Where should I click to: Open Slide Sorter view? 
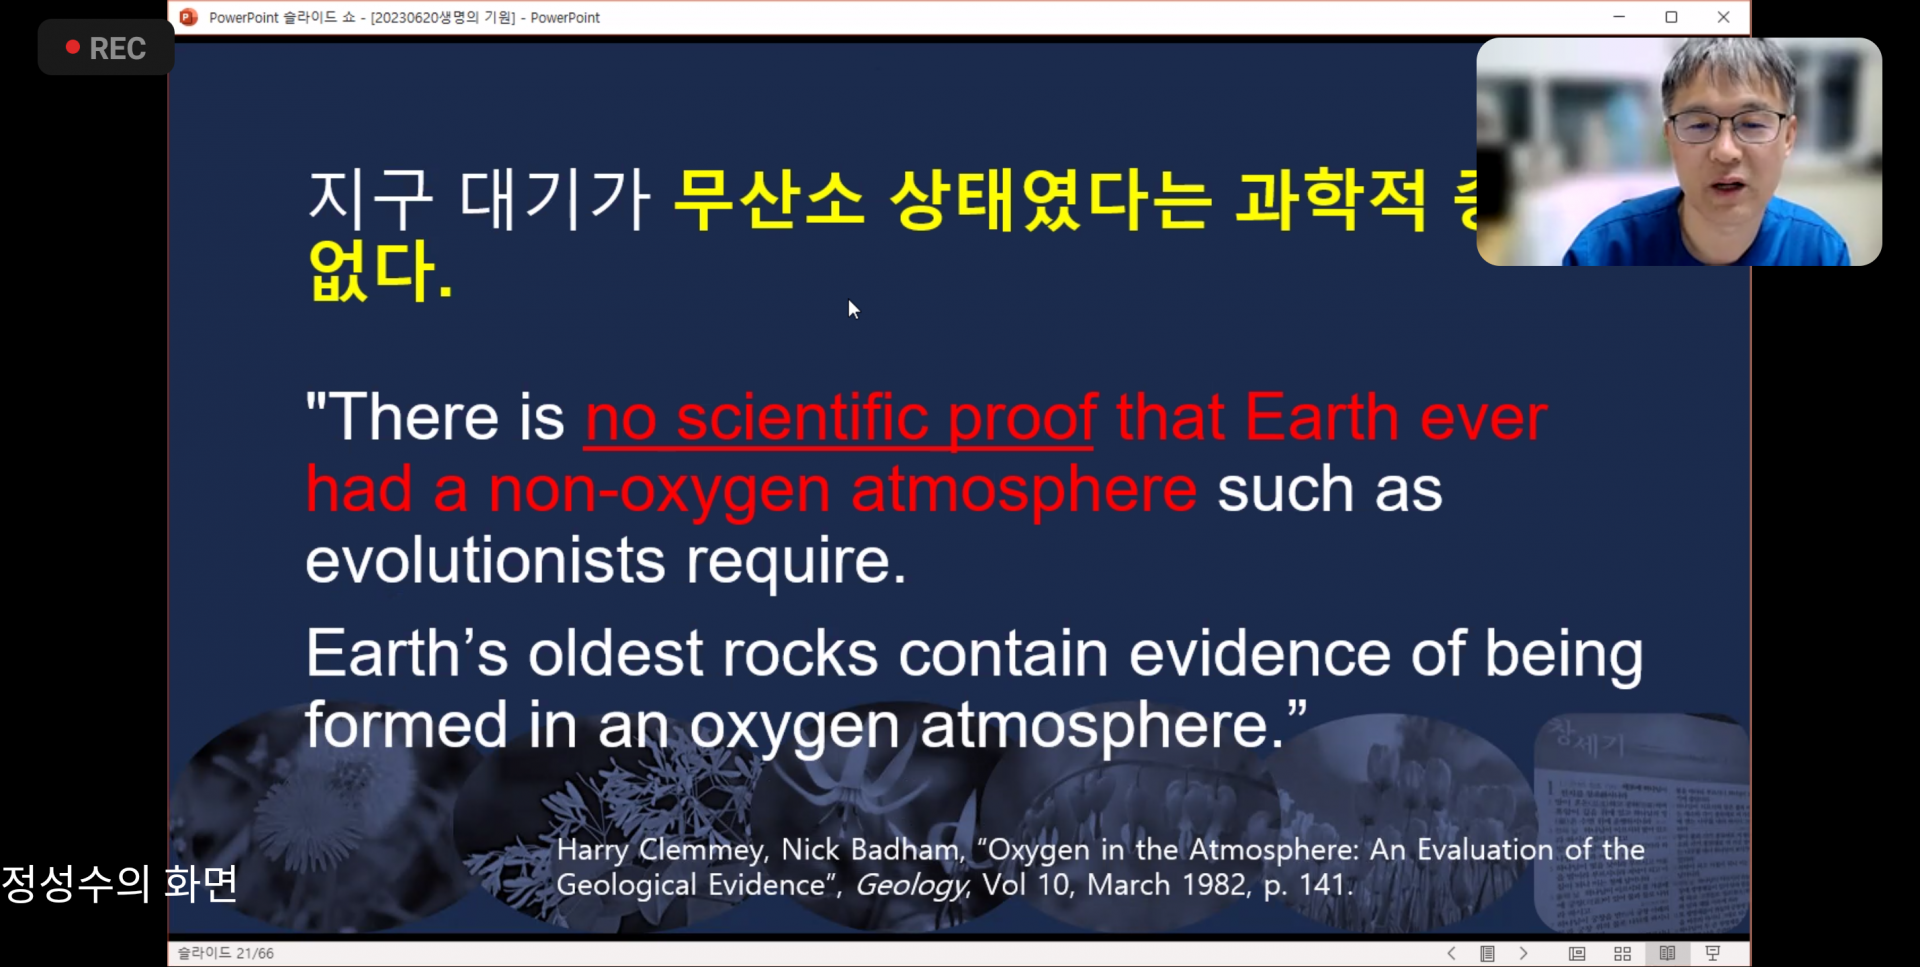[1622, 954]
